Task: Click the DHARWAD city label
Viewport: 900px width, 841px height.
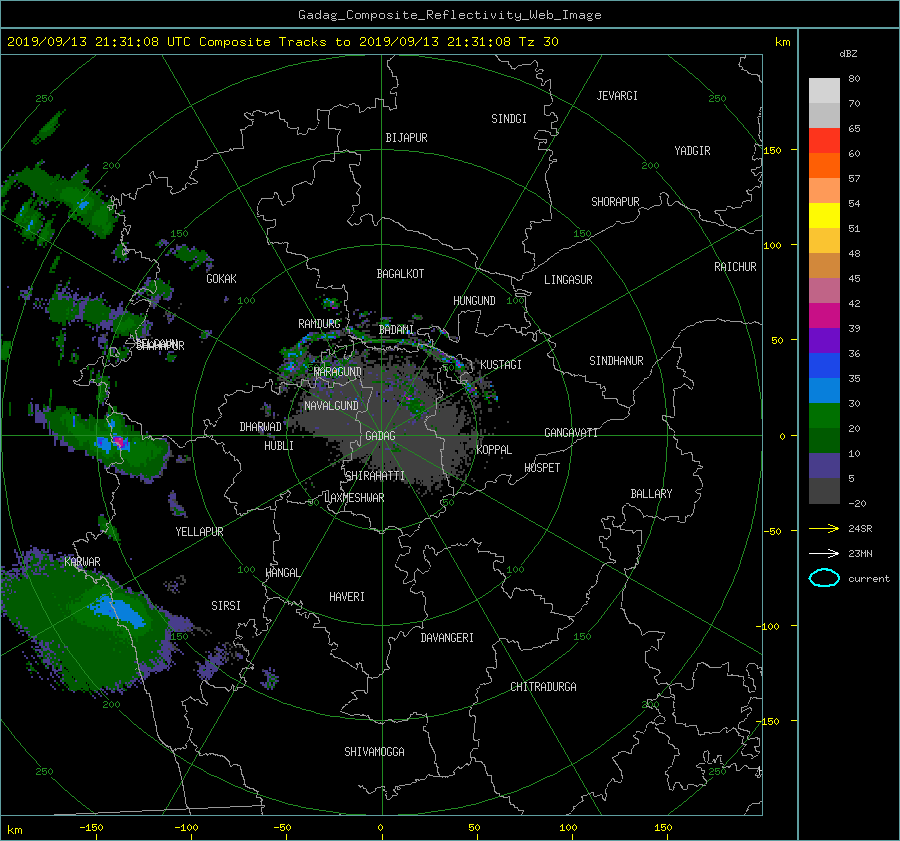Action: coord(260,427)
